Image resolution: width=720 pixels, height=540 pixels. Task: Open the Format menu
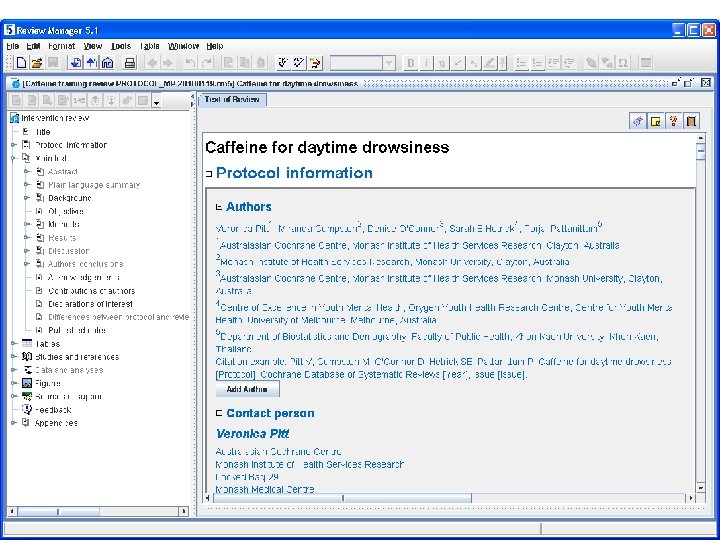pyautogui.click(x=62, y=46)
